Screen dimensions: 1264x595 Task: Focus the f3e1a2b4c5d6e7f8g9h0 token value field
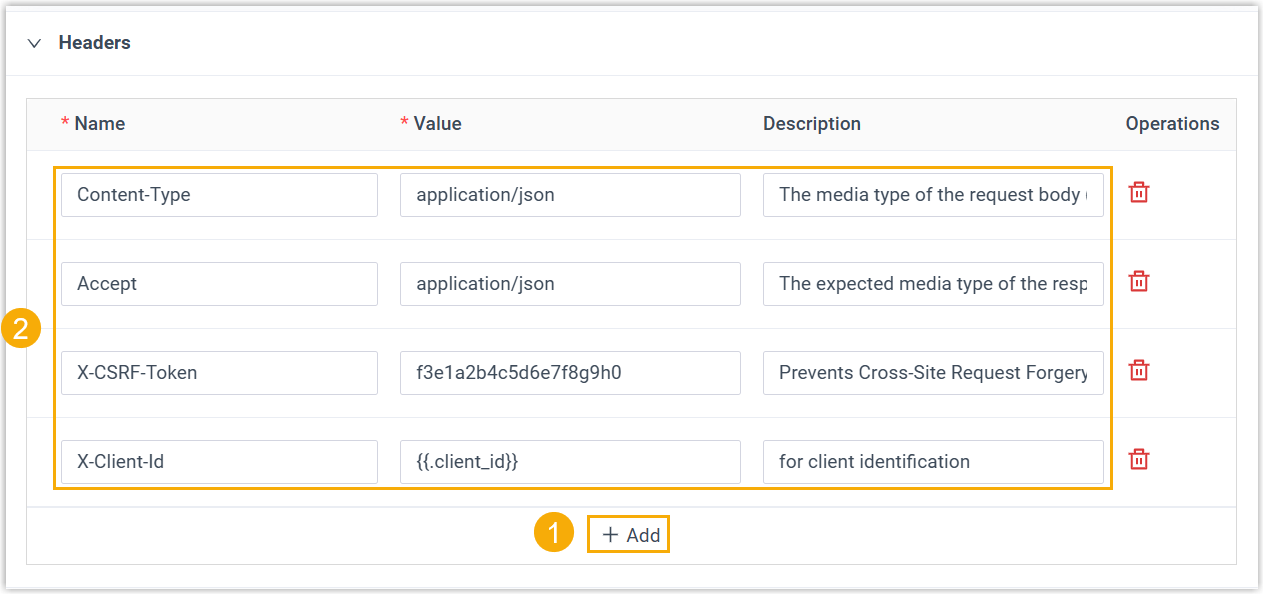pyautogui.click(x=570, y=373)
